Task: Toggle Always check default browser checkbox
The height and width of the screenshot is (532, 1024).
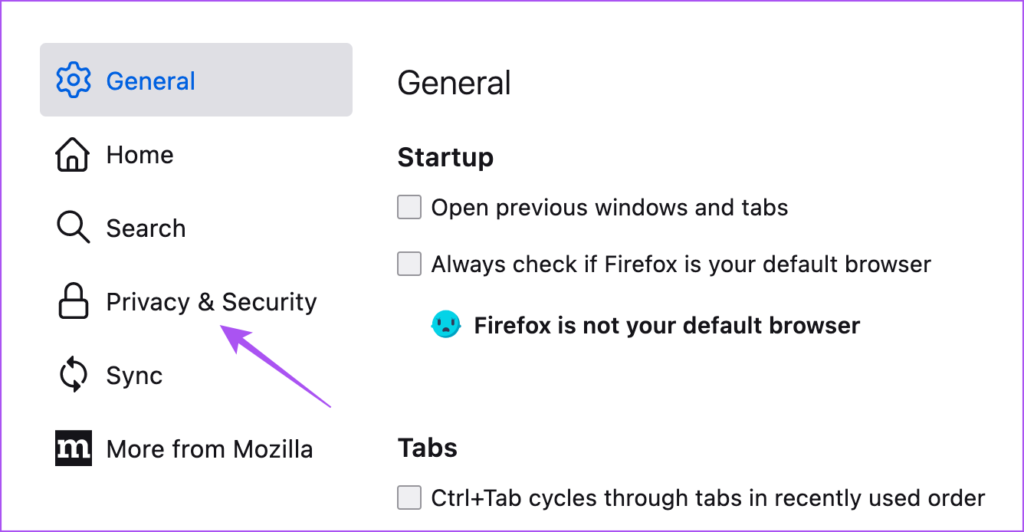Action: click(x=409, y=265)
